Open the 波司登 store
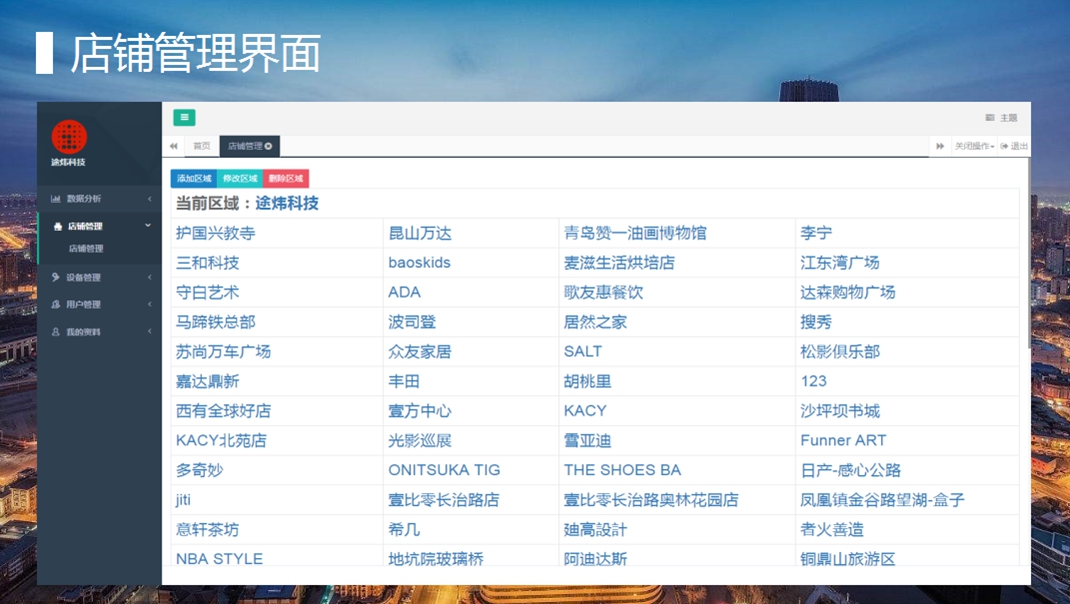Viewport: 1070px width, 604px height. click(x=412, y=322)
